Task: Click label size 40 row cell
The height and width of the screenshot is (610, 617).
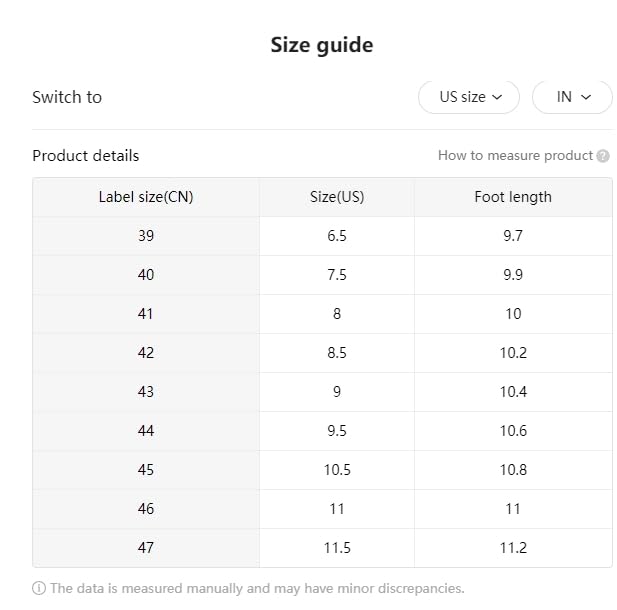Action: (x=146, y=275)
